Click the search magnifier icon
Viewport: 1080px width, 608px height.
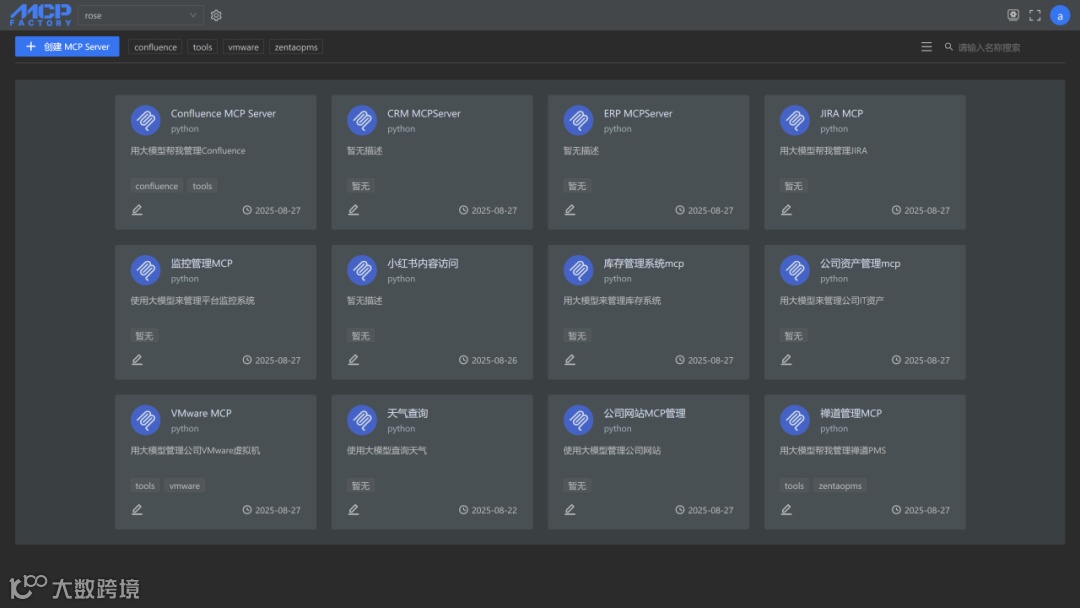(948, 47)
